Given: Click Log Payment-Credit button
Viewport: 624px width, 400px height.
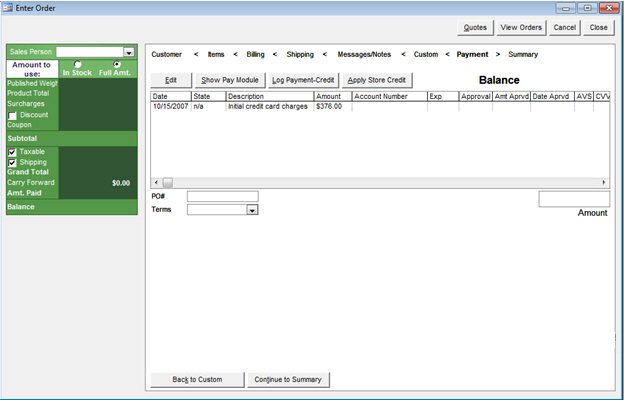Looking at the screenshot, I should tap(303, 79).
